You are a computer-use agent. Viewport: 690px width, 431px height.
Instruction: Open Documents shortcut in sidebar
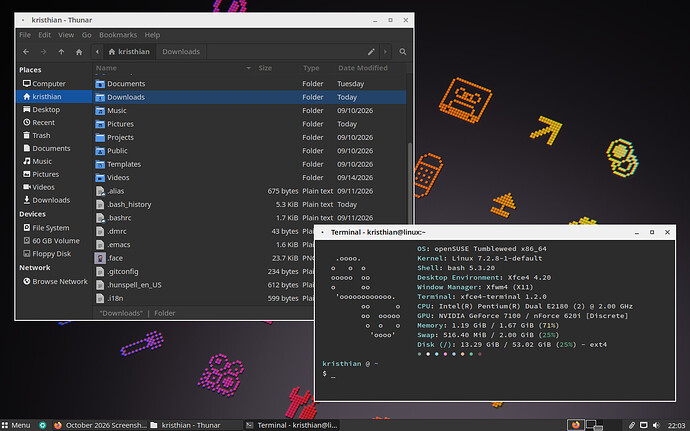point(54,148)
